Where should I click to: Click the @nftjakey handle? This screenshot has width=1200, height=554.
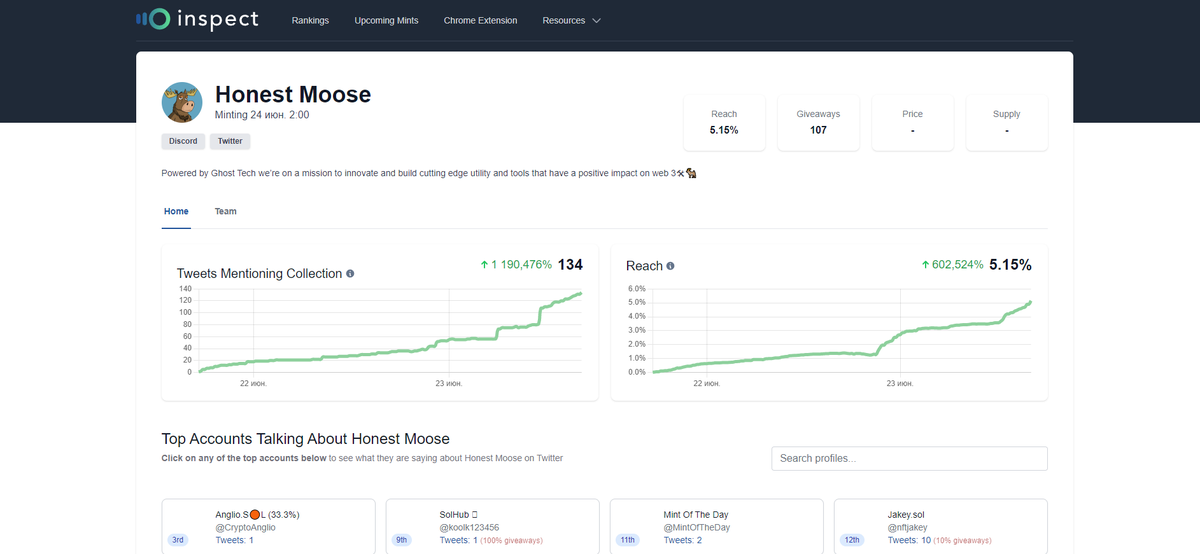pos(908,527)
